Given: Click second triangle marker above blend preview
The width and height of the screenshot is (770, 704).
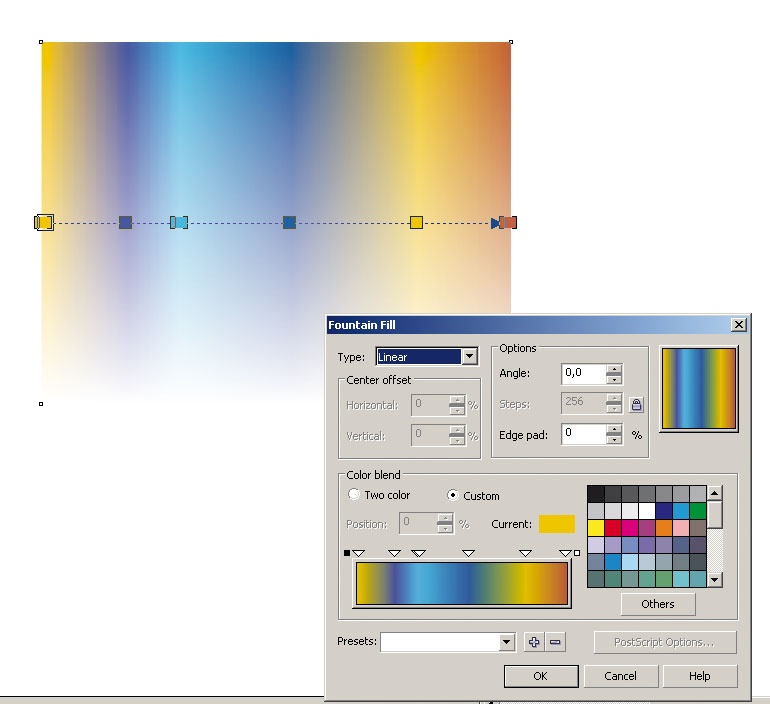Looking at the screenshot, I should pos(394,553).
